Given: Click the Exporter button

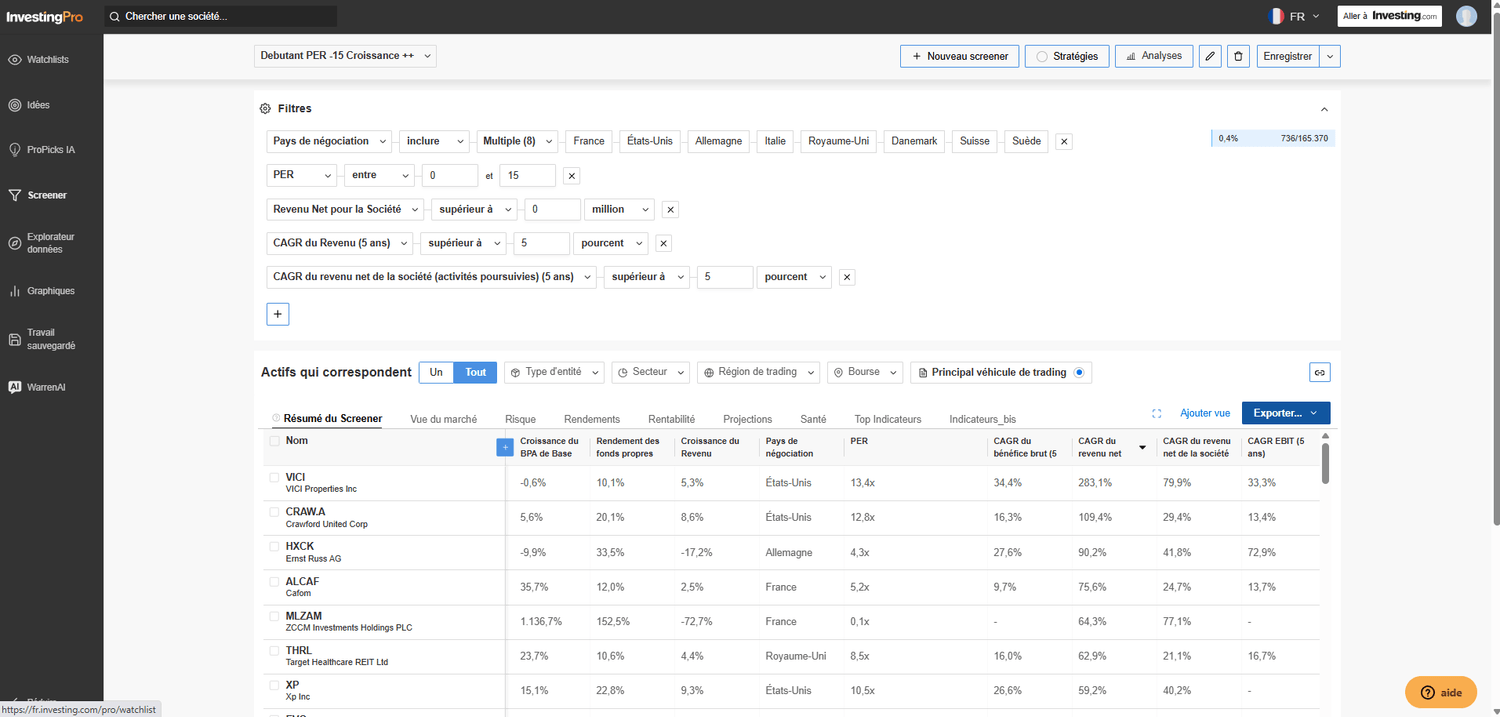Looking at the screenshot, I should [x=1286, y=413].
